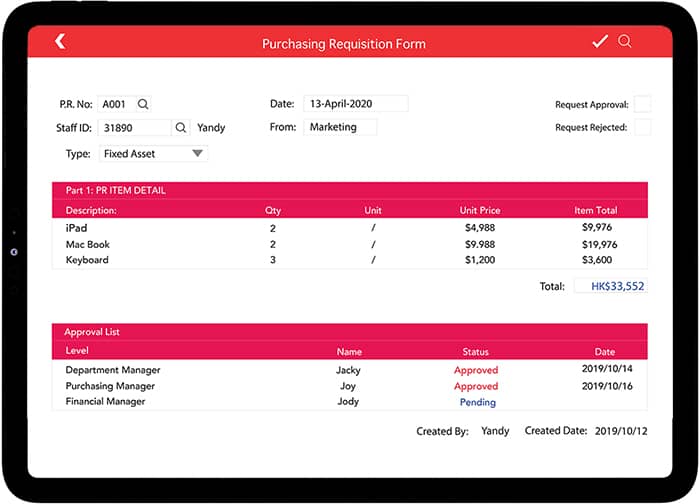The image size is (700, 504).
Task: Click the Qty column header
Action: 273,210
